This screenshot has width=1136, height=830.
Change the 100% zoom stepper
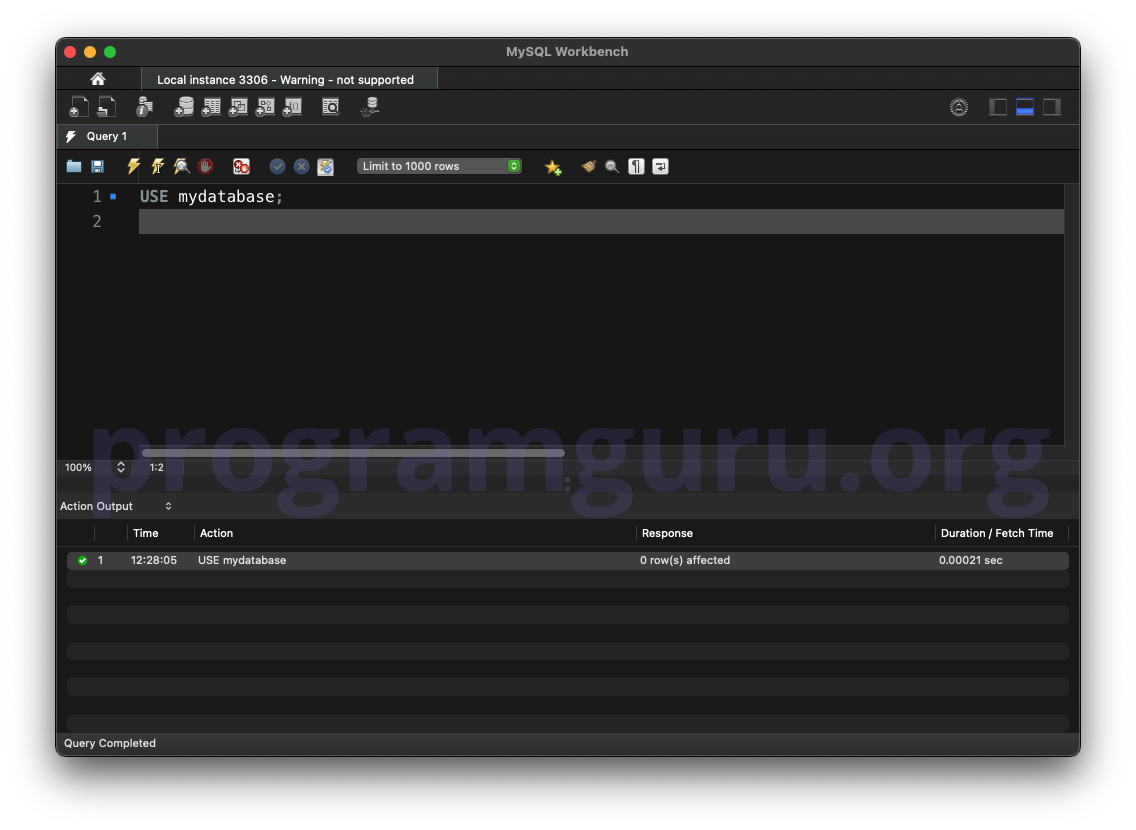pyautogui.click(x=121, y=467)
